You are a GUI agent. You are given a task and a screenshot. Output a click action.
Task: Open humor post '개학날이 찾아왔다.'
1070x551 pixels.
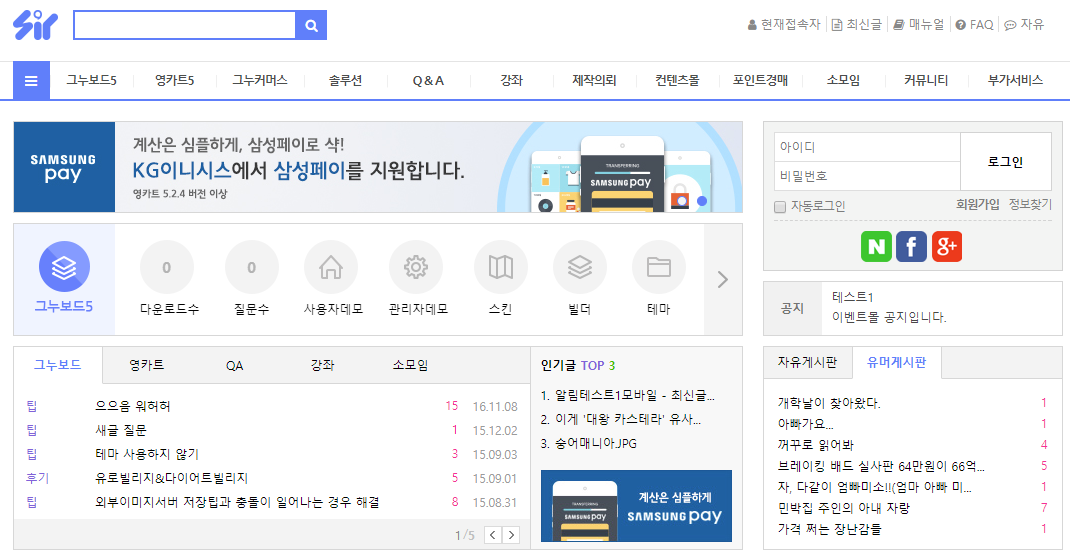click(x=829, y=404)
